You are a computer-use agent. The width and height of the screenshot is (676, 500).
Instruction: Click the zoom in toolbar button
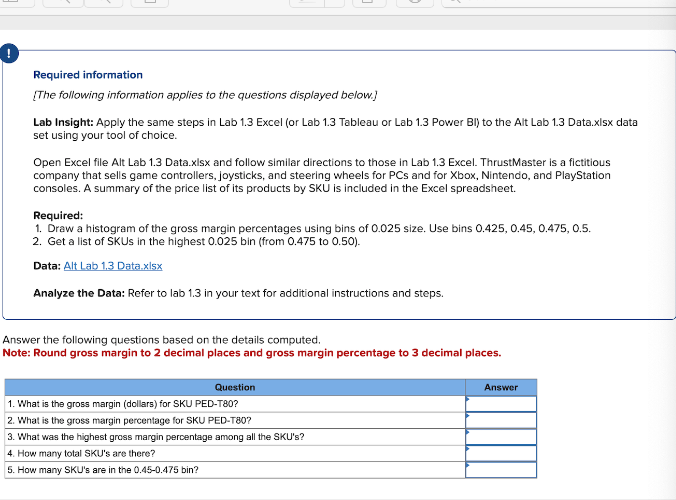click(103, 2)
